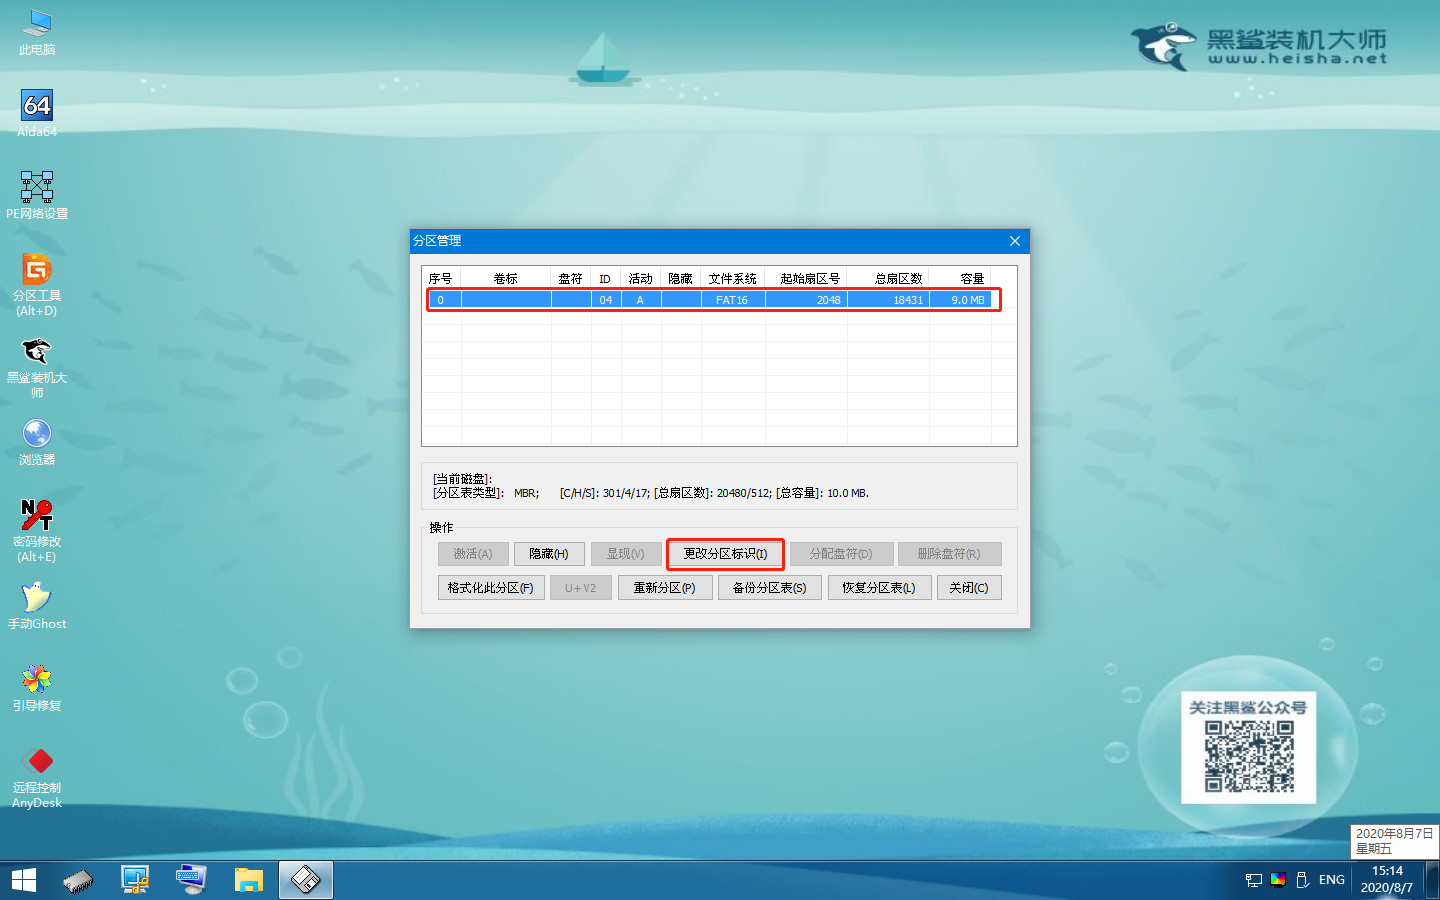This screenshot has height=900, width=1440.
Task: Launch the Aida64 desktop shortcut
Action: tap(37, 113)
